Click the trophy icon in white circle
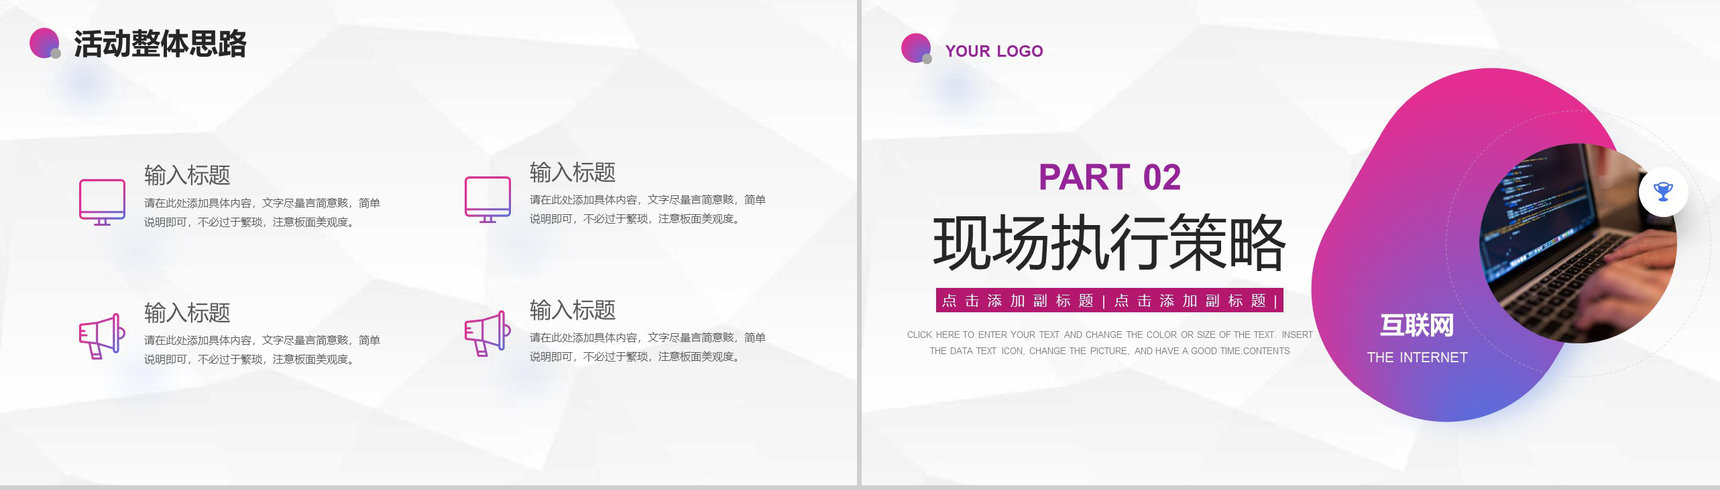The image size is (1720, 490). [1663, 191]
